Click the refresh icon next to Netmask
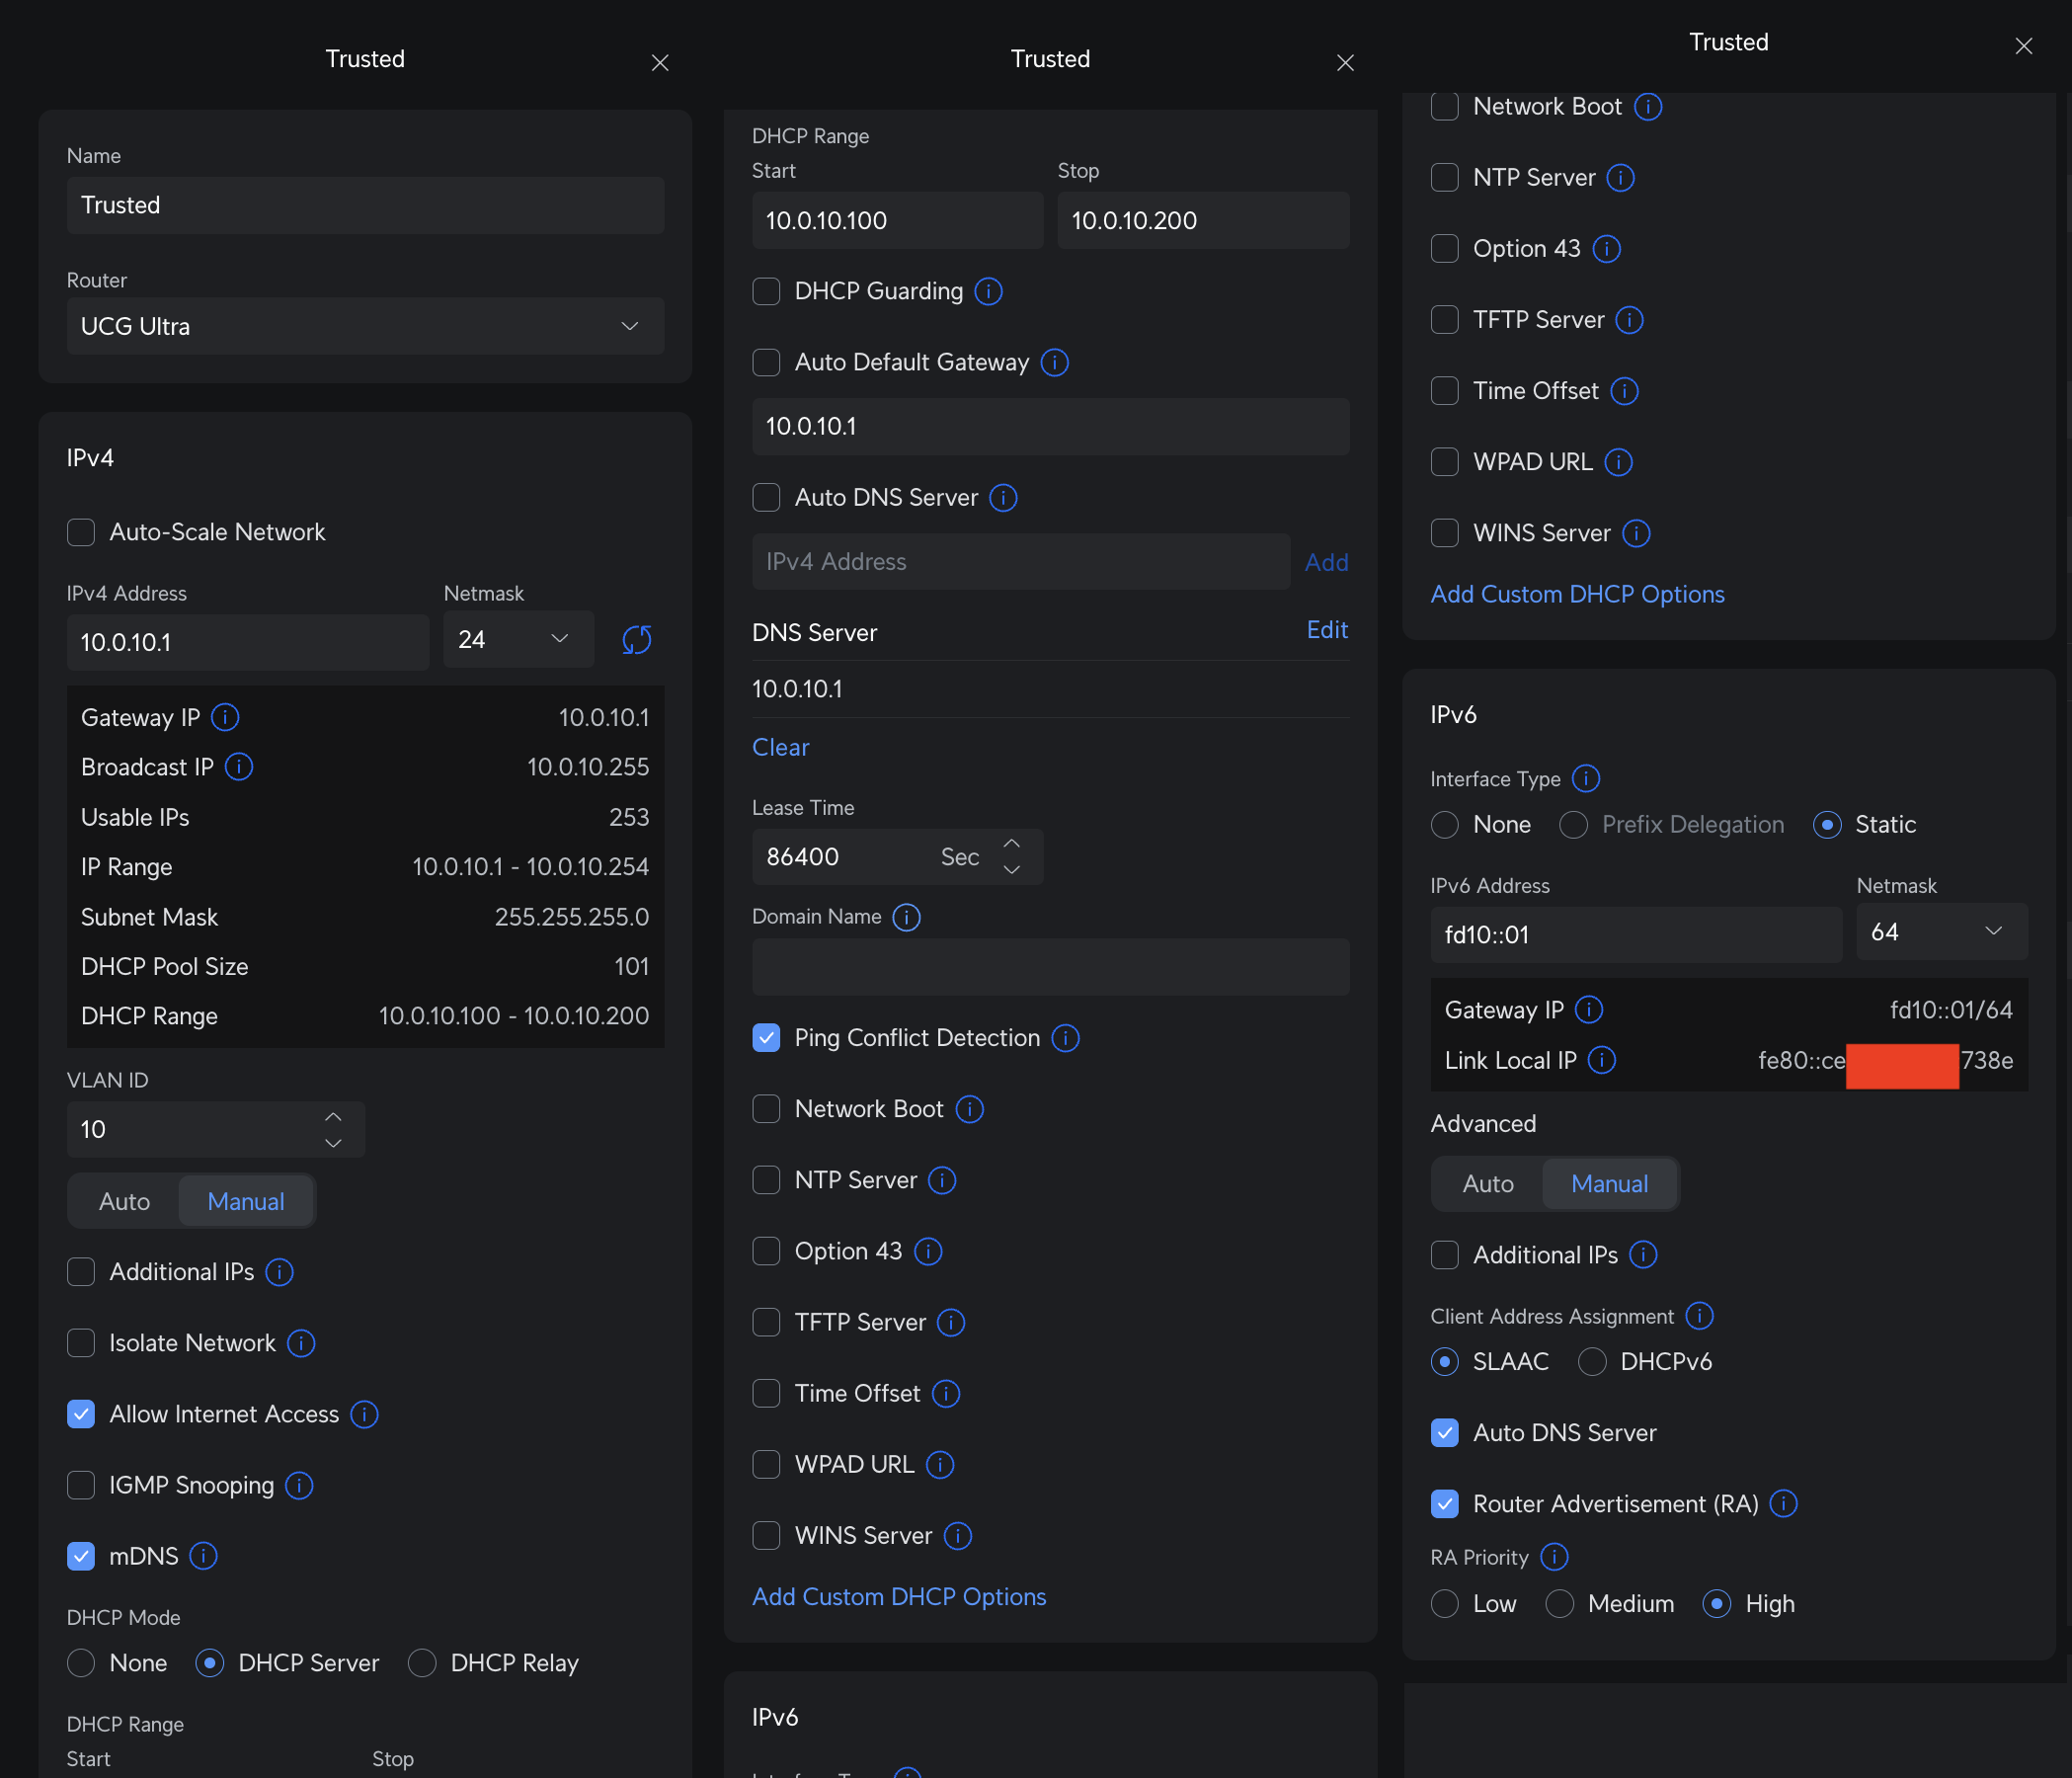This screenshot has height=1778, width=2072. (636, 640)
